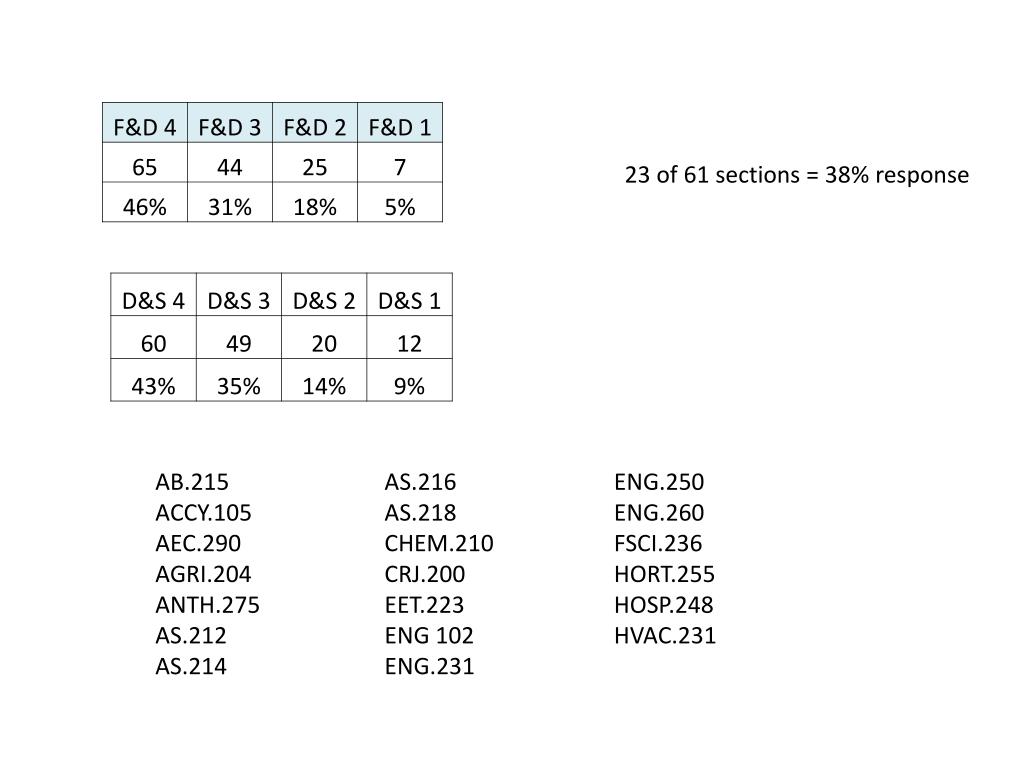Click the CHEM.210 course entry

439,543
